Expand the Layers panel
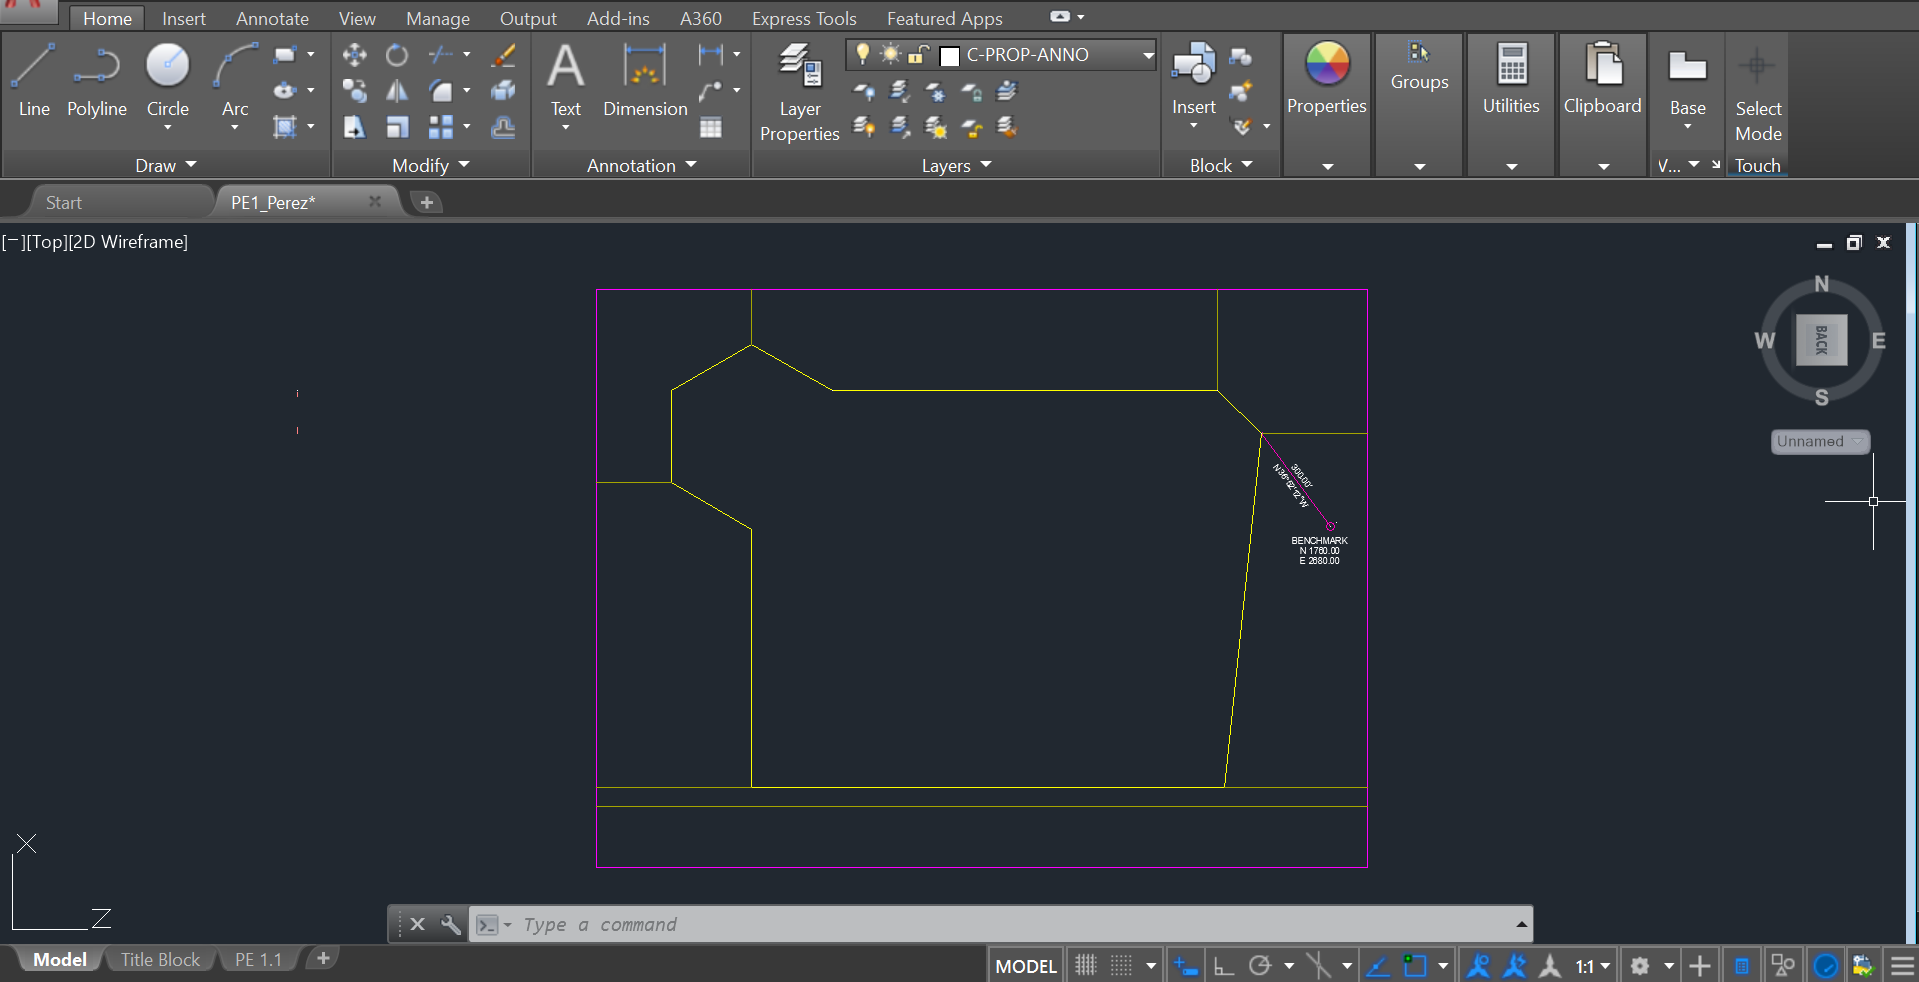Image resolution: width=1919 pixels, height=982 pixels. (956, 165)
